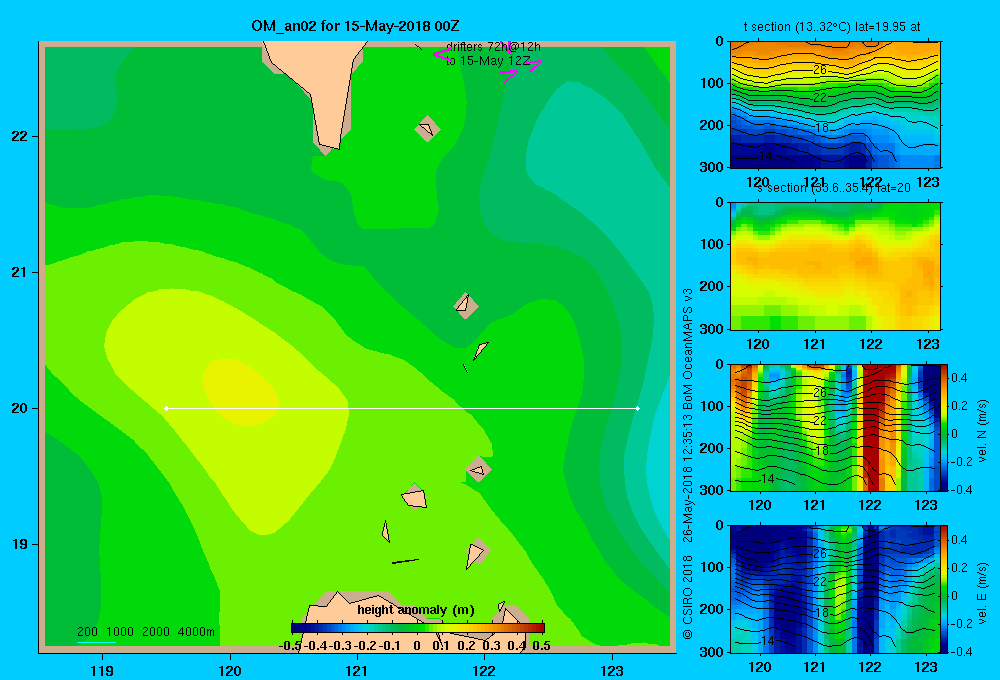Click longitude label 119 on main map
This screenshot has height=680, width=1000.
[x=102, y=670]
